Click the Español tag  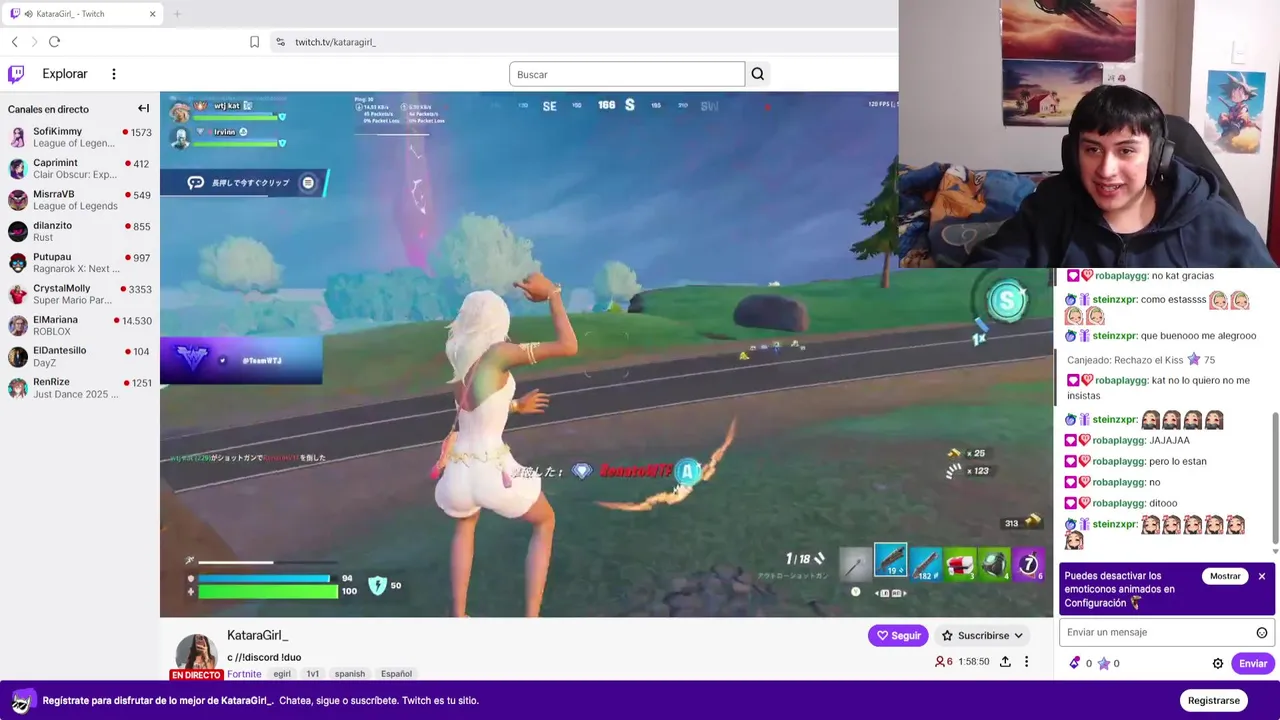[396, 674]
